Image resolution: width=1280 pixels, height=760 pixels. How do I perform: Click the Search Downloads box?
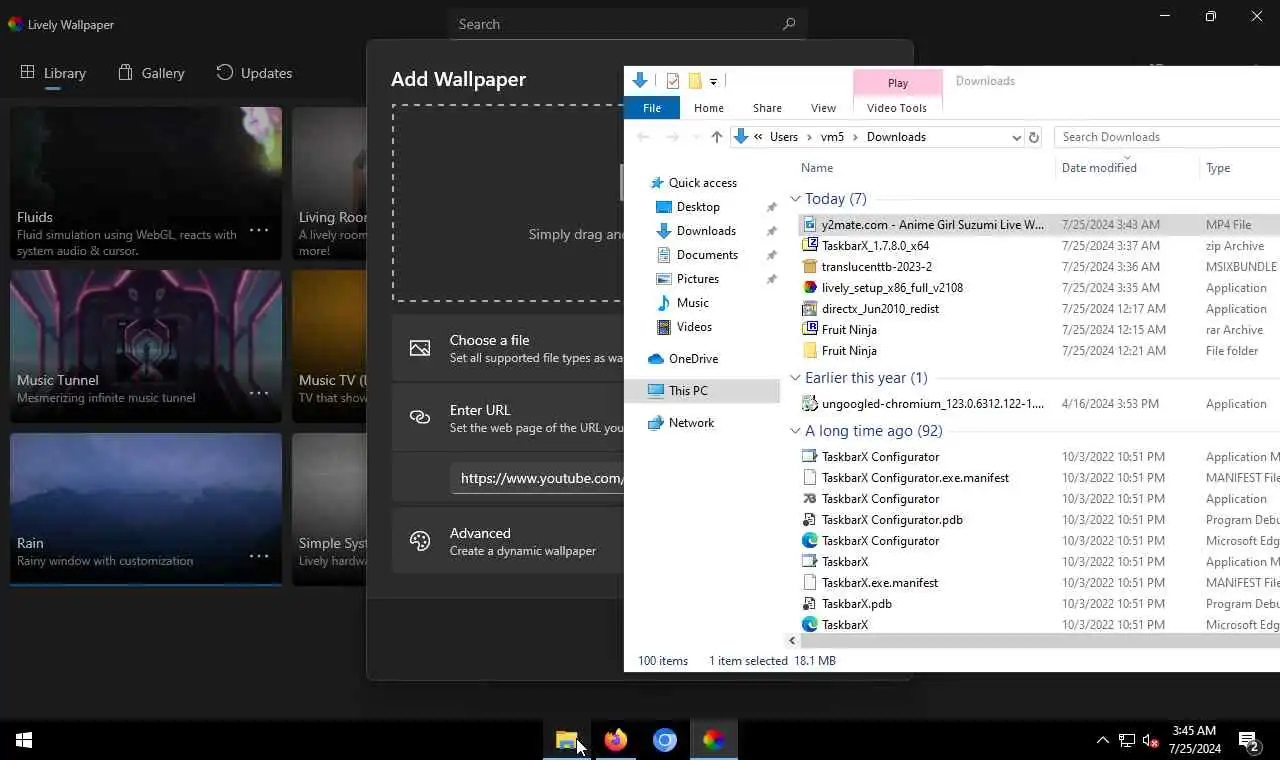pyautogui.click(x=1167, y=137)
